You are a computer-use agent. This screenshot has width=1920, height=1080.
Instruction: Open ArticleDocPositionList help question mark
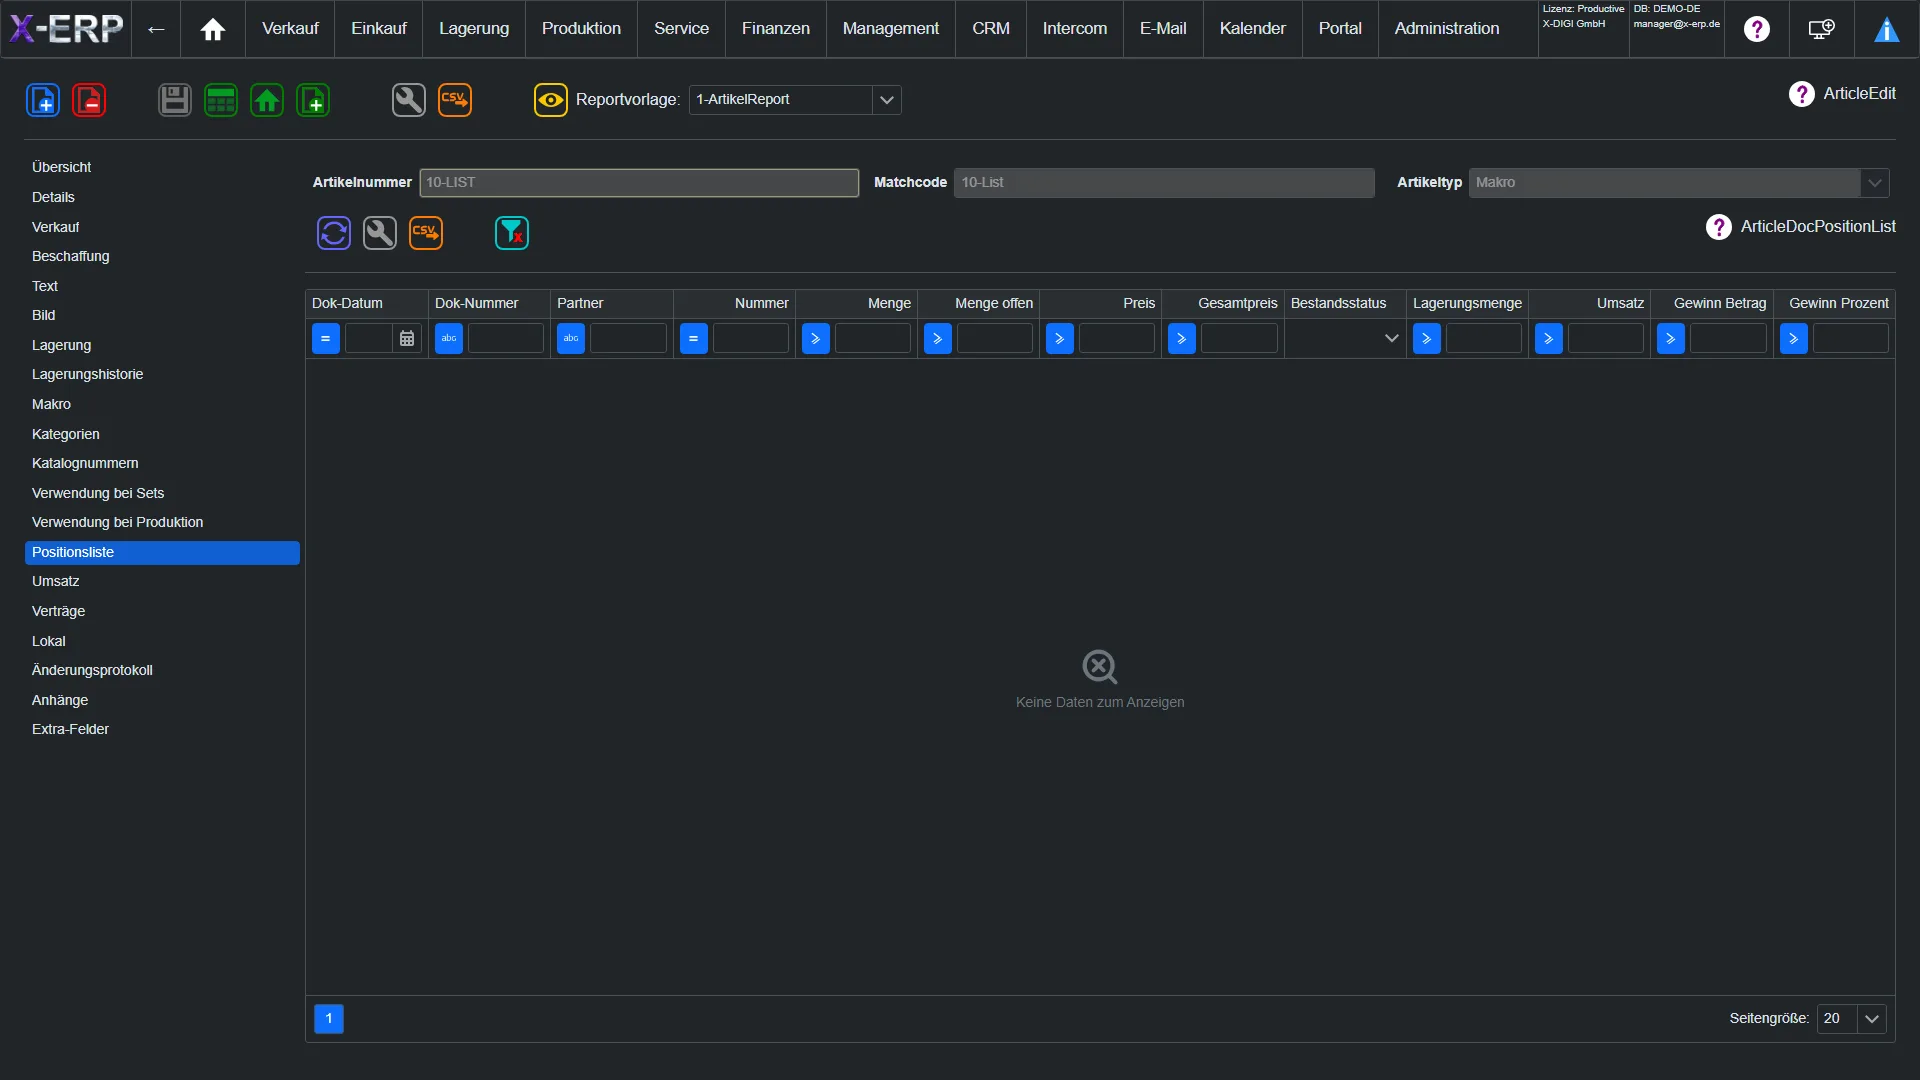click(x=1719, y=227)
